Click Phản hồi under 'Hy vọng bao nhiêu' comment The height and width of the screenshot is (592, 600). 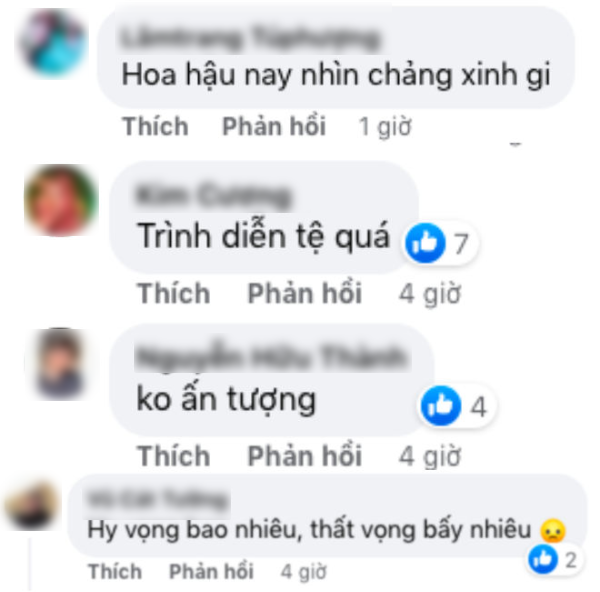211,571
